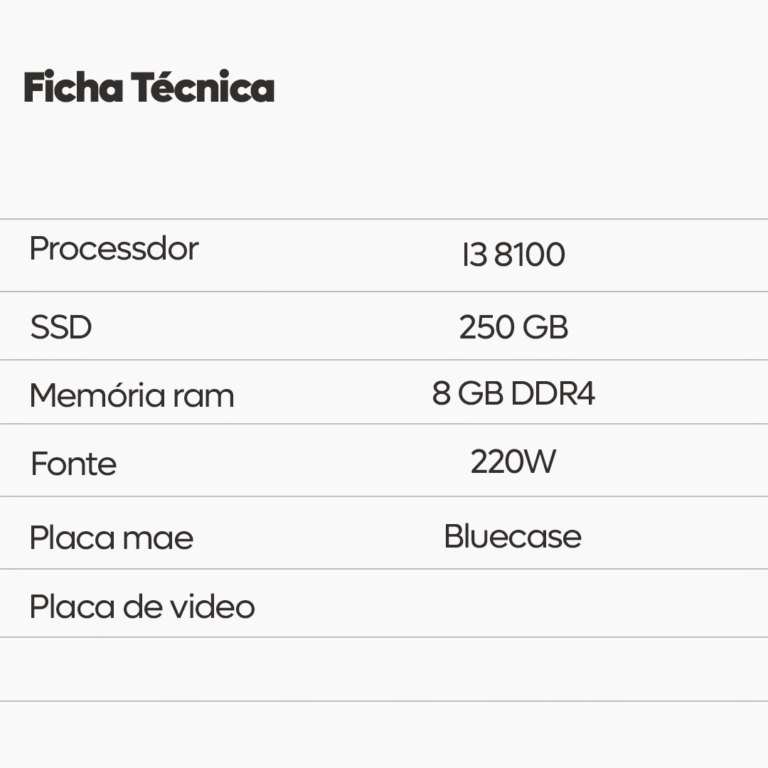Select the '8 GB DDR4' memory value

click(513, 393)
